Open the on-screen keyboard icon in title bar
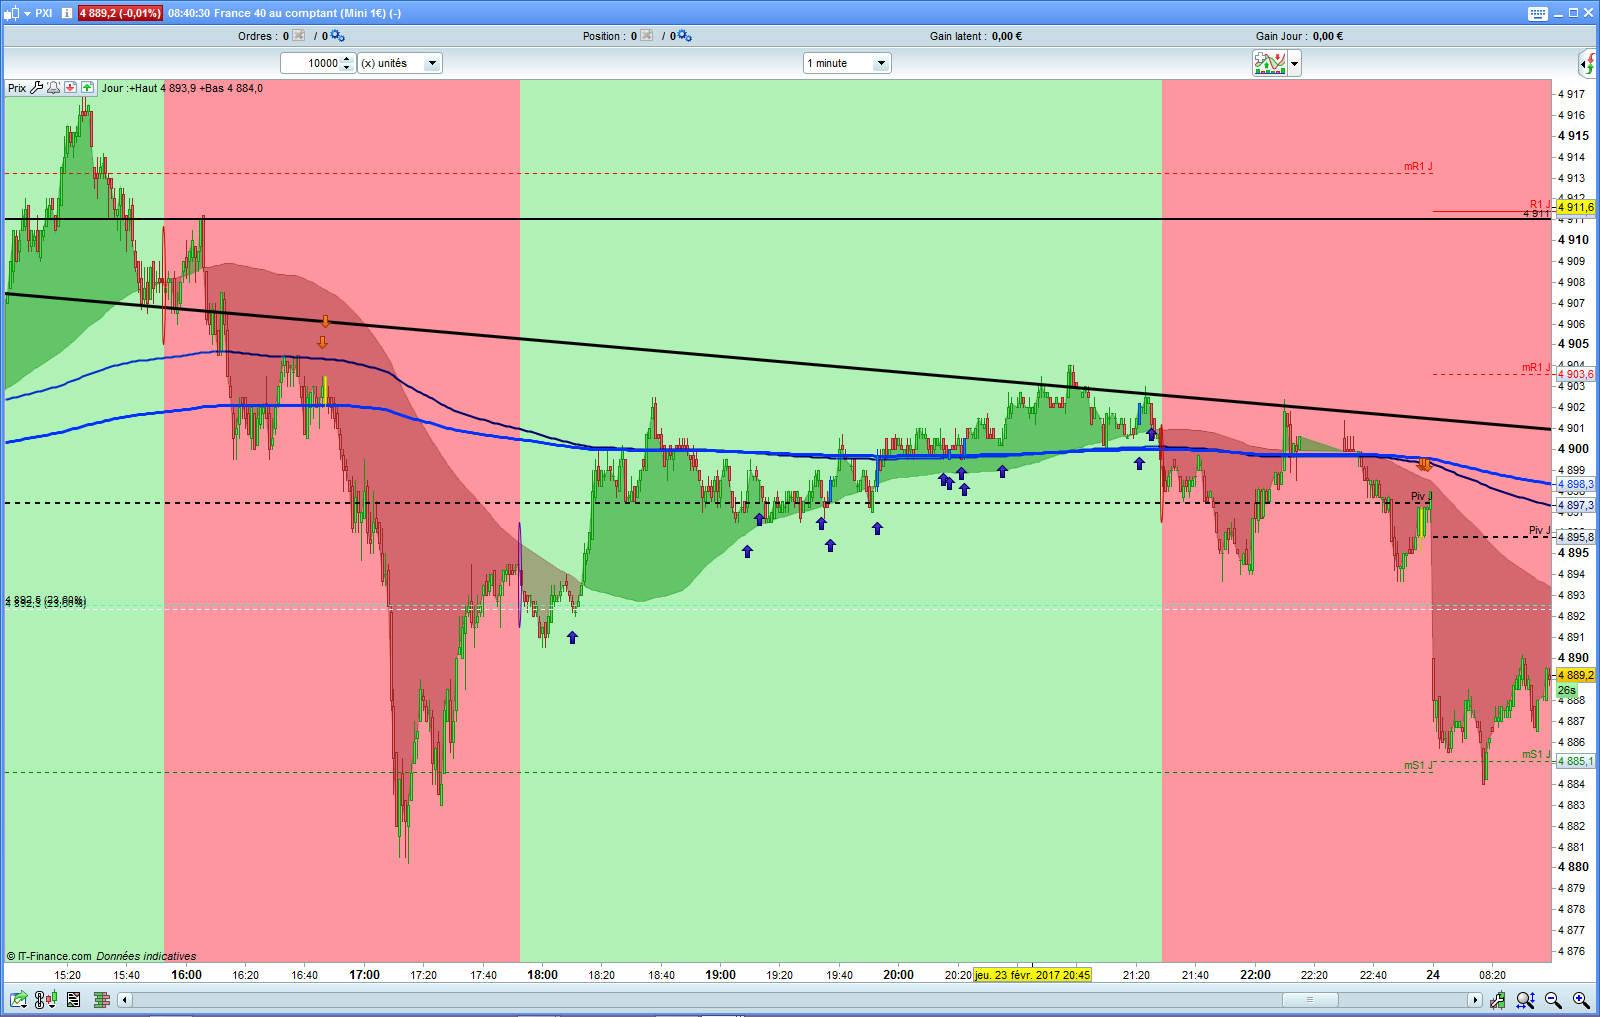This screenshot has height=1017, width=1600. [1538, 13]
